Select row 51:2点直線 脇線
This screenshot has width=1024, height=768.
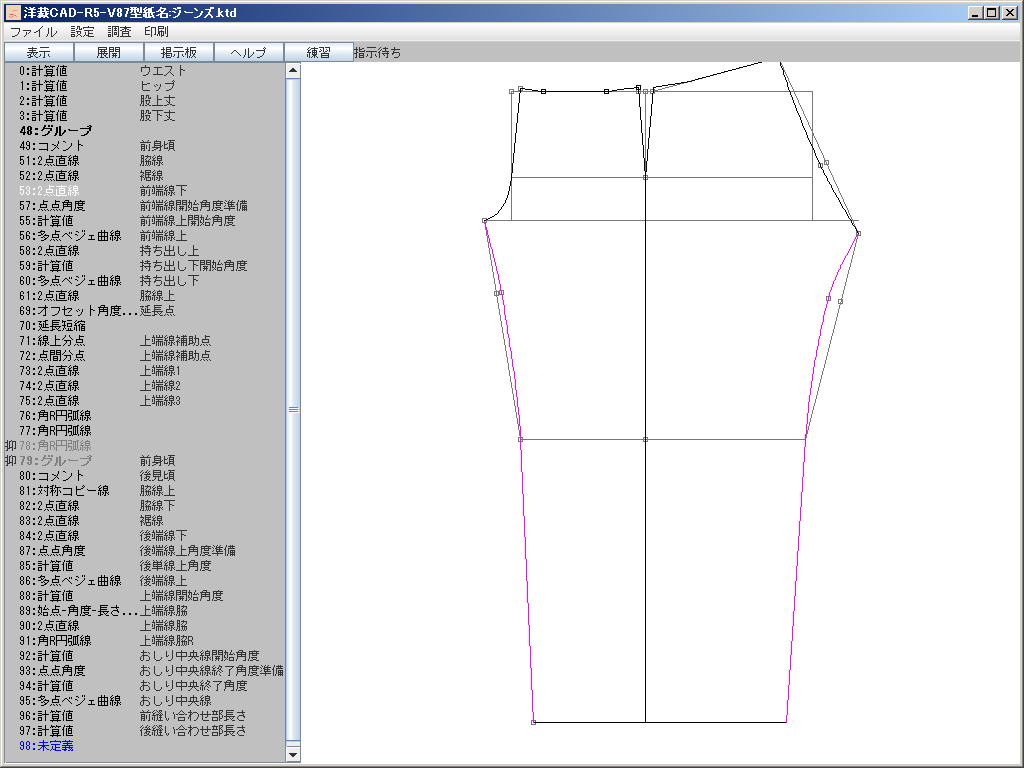pos(145,161)
